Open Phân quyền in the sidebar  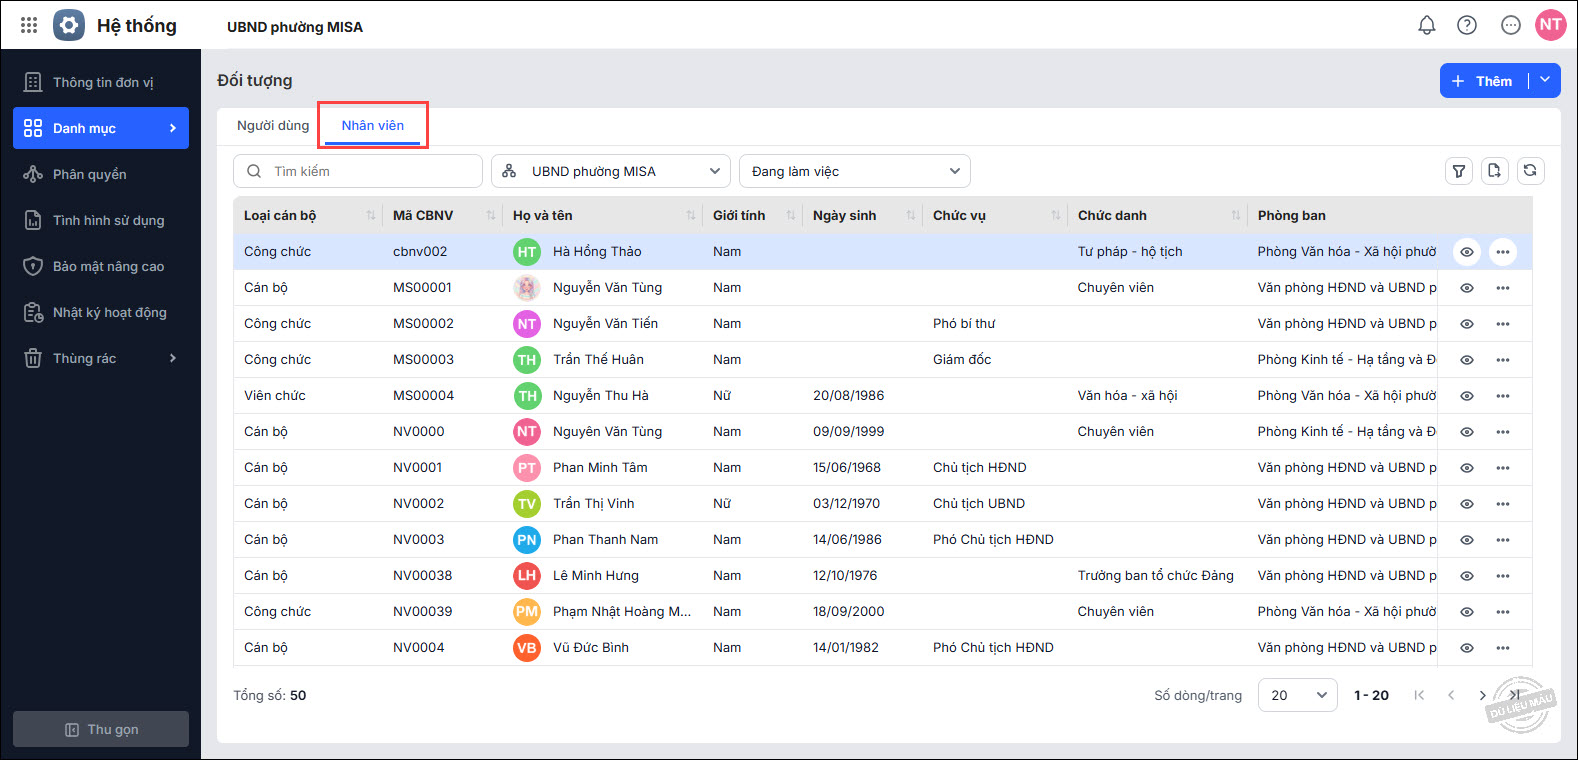click(90, 174)
